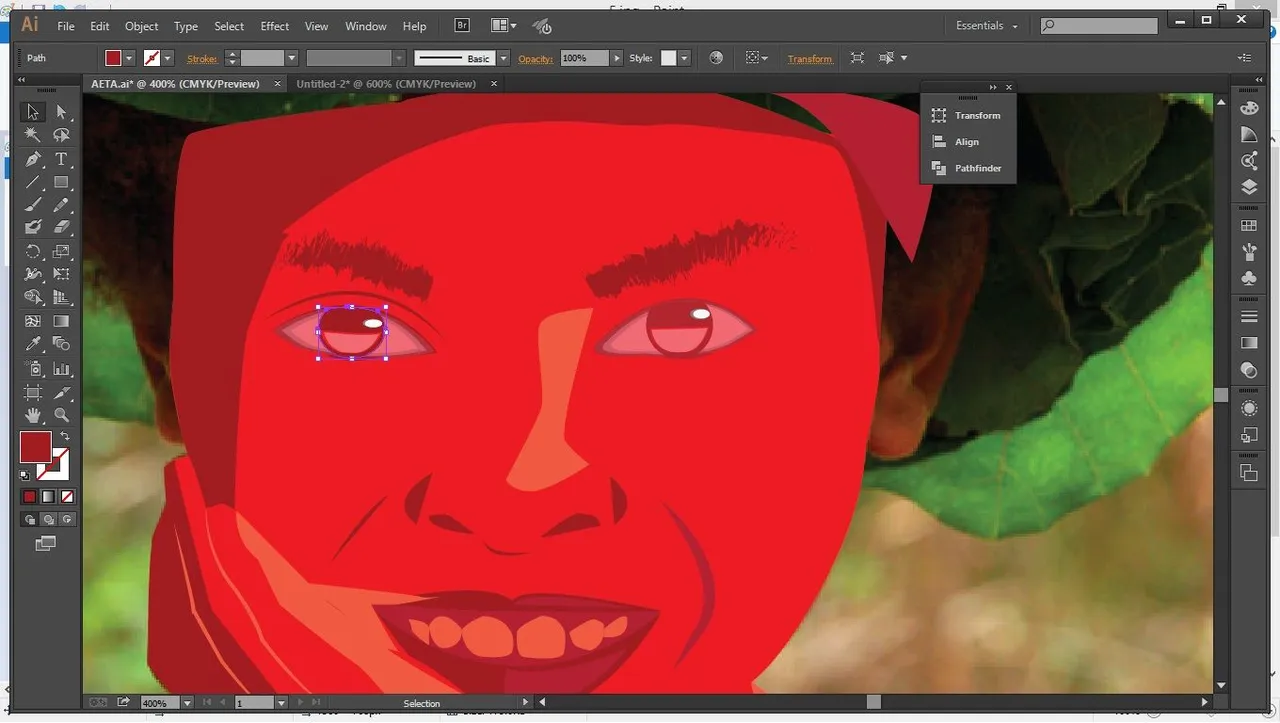Select the Eraser tool

point(61,228)
